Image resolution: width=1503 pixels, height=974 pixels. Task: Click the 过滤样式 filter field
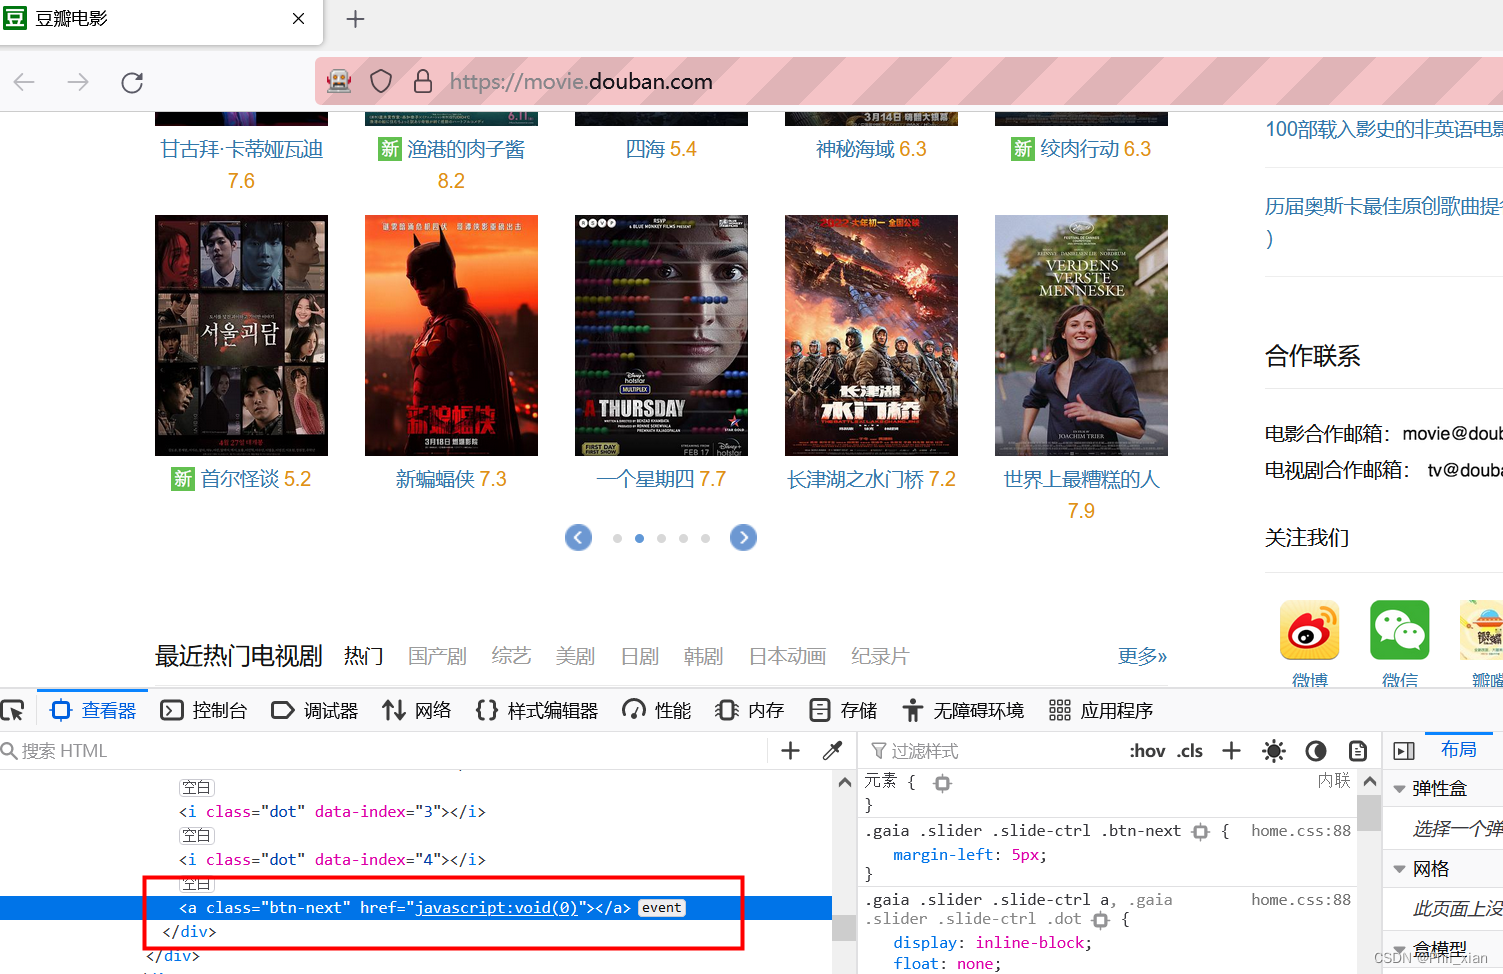990,751
